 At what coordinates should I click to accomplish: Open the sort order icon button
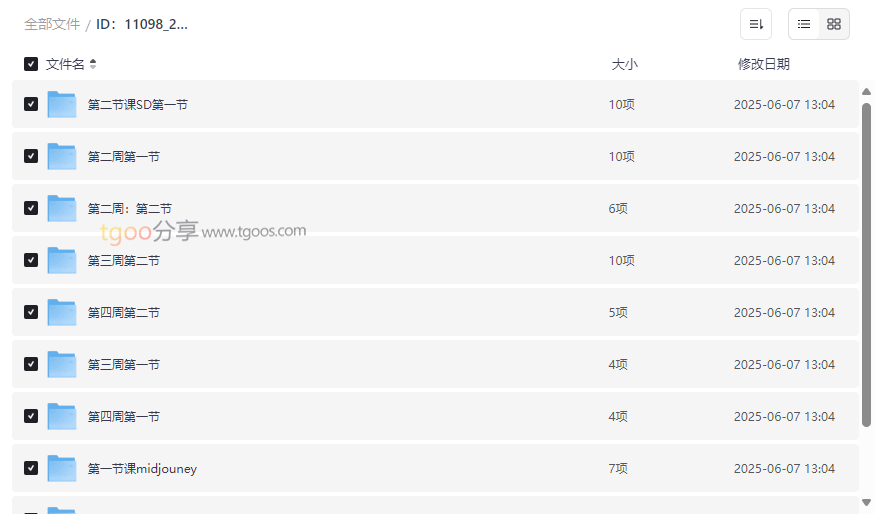tap(756, 24)
